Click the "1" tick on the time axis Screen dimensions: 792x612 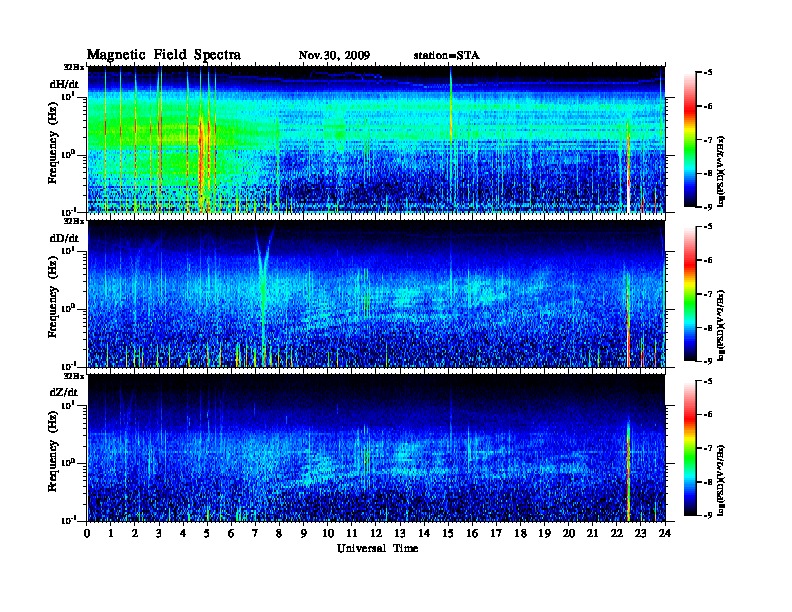pyautogui.click(x=112, y=534)
